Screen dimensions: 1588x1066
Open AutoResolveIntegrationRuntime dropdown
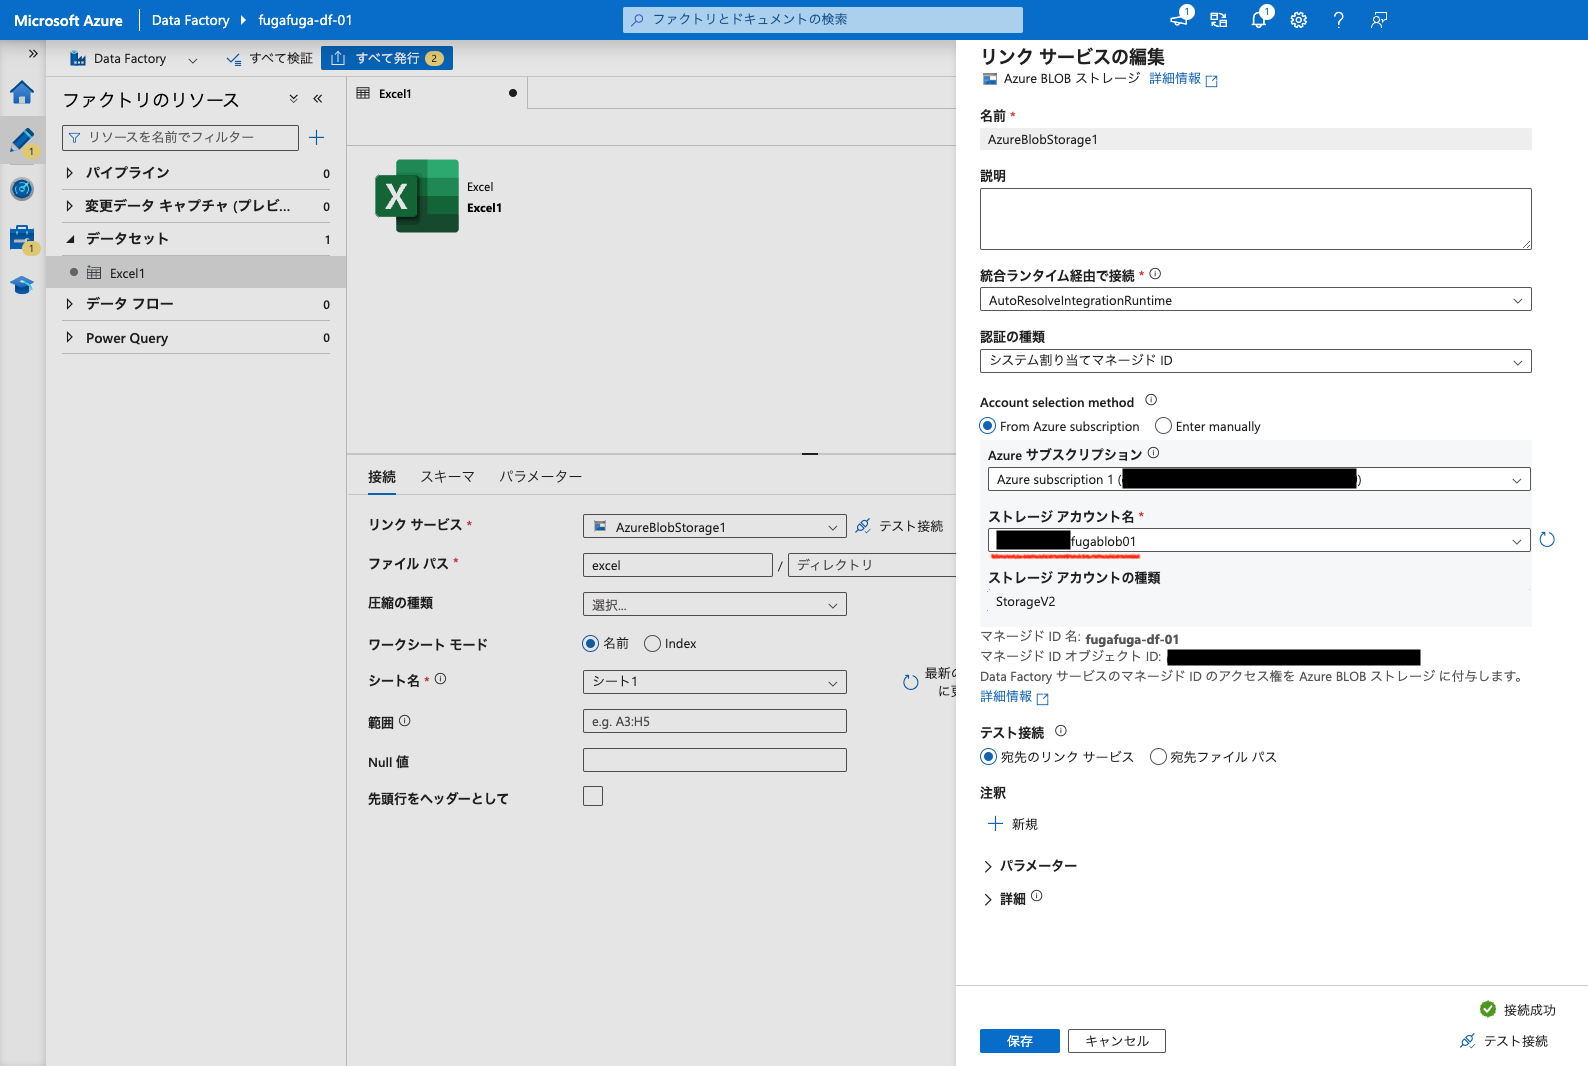point(1256,300)
